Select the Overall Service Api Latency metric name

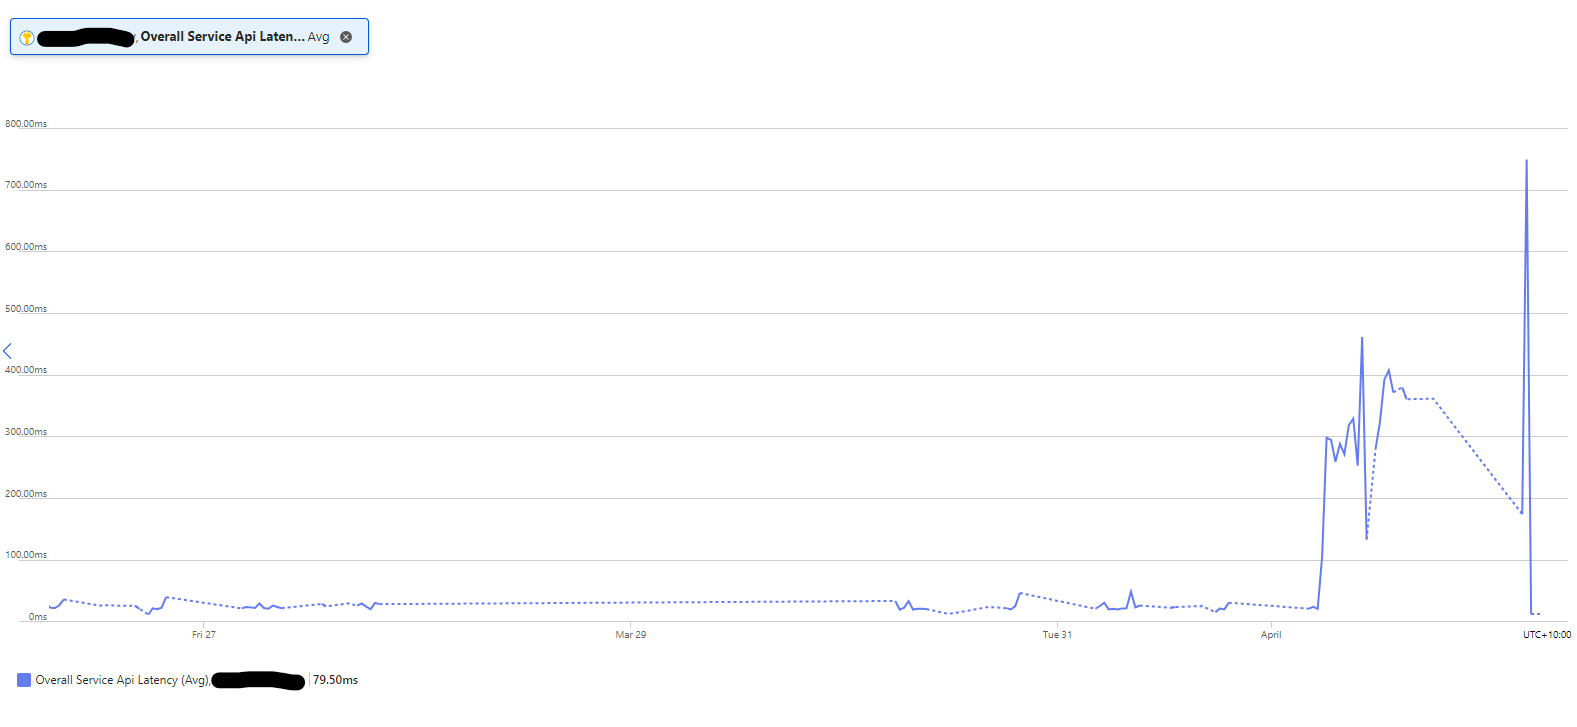222,37
